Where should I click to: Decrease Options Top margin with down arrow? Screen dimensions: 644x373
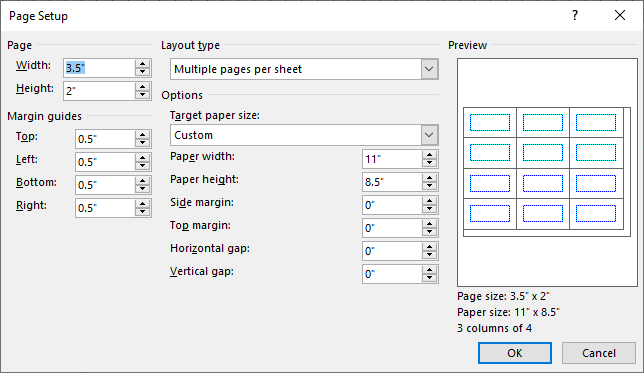[x=429, y=232]
